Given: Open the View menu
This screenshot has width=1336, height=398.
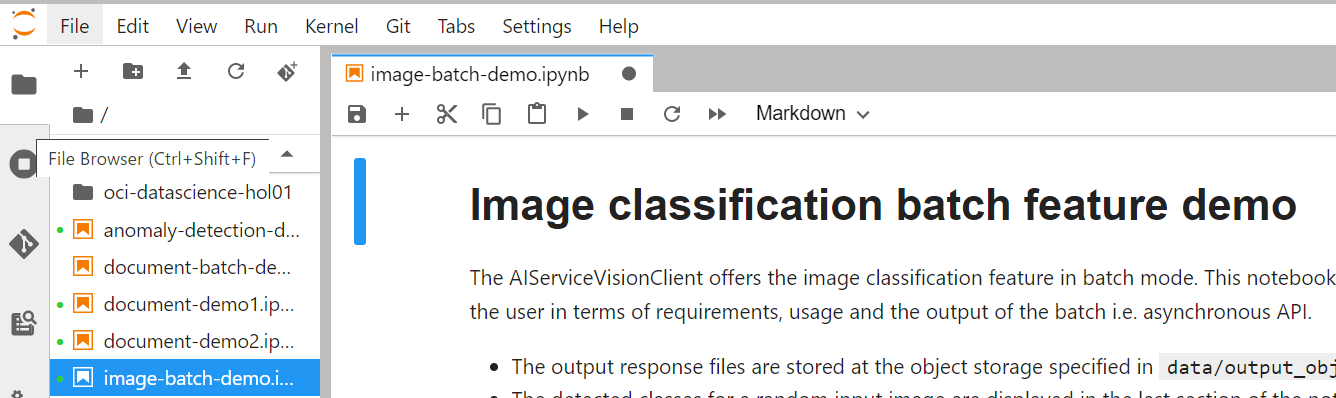Looking at the screenshot, I should [196, 26].
